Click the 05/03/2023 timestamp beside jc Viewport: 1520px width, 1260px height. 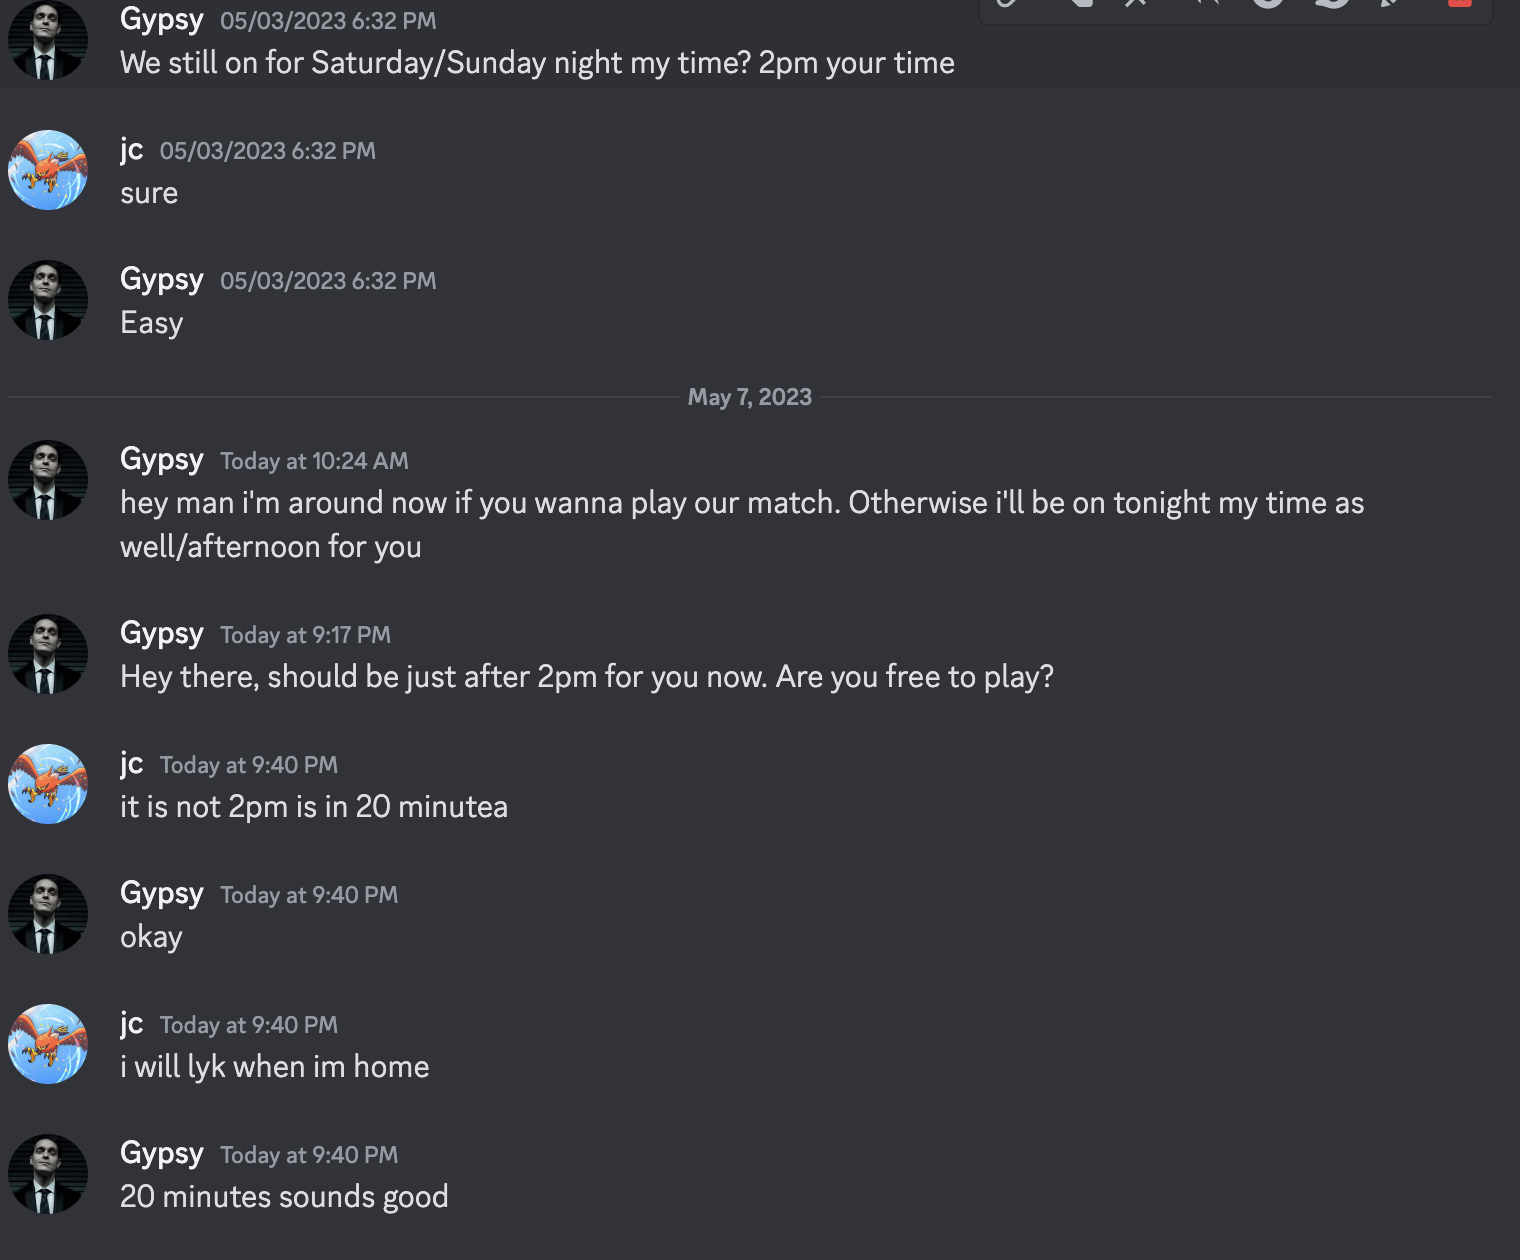point(267,151)
